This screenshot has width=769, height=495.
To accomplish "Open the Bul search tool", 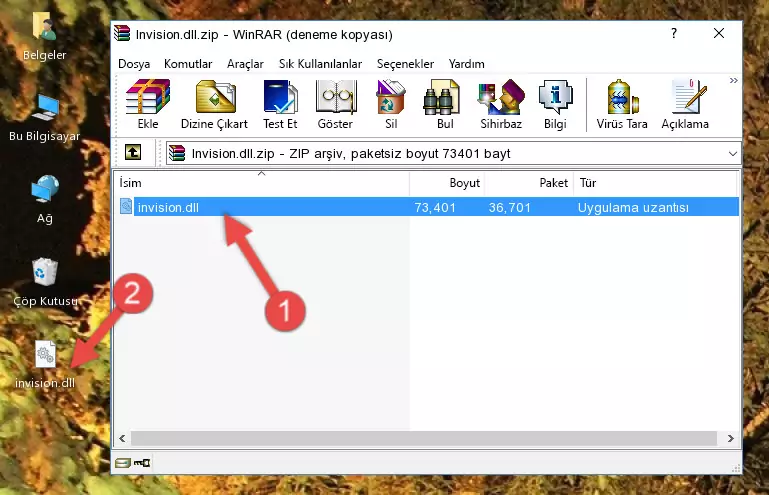I will [445, 104].
